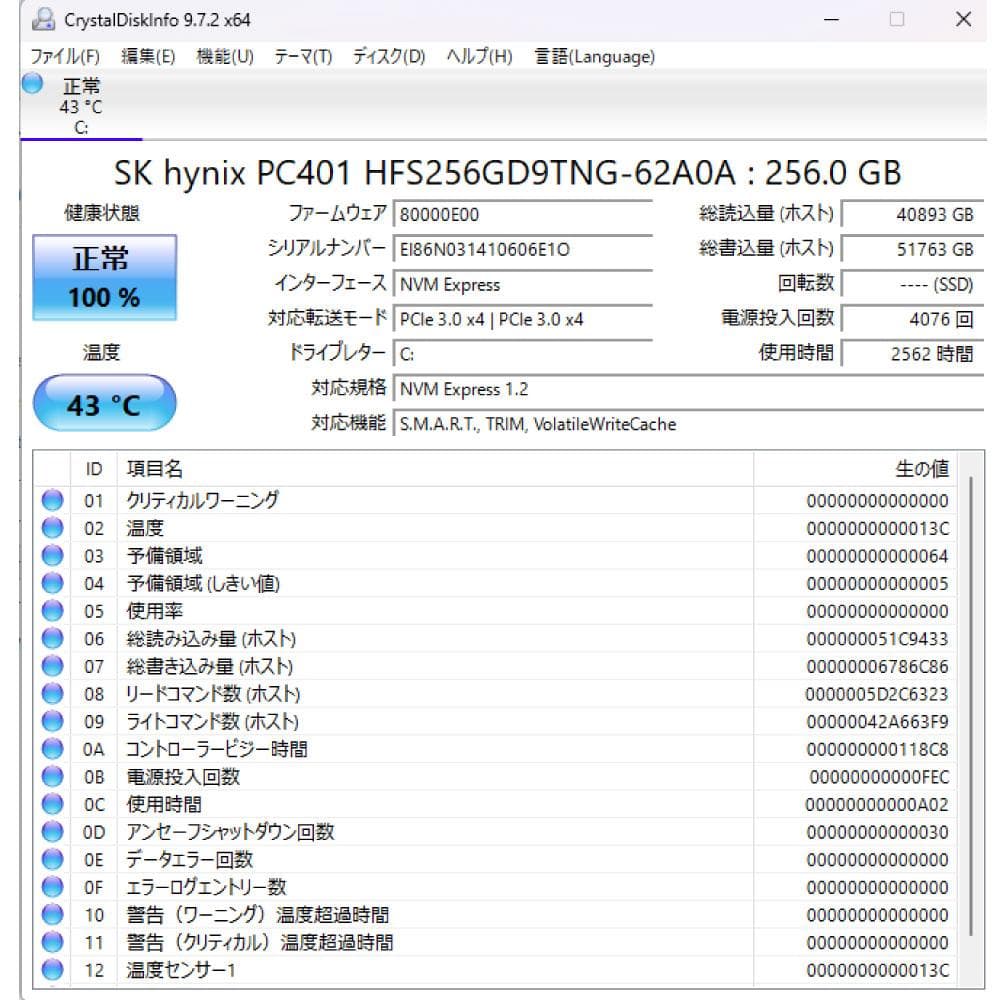Click the blue indicator next to クリティカルワーニング
This screenshot has width=1000, height=1000.
[x=52, y=500]
